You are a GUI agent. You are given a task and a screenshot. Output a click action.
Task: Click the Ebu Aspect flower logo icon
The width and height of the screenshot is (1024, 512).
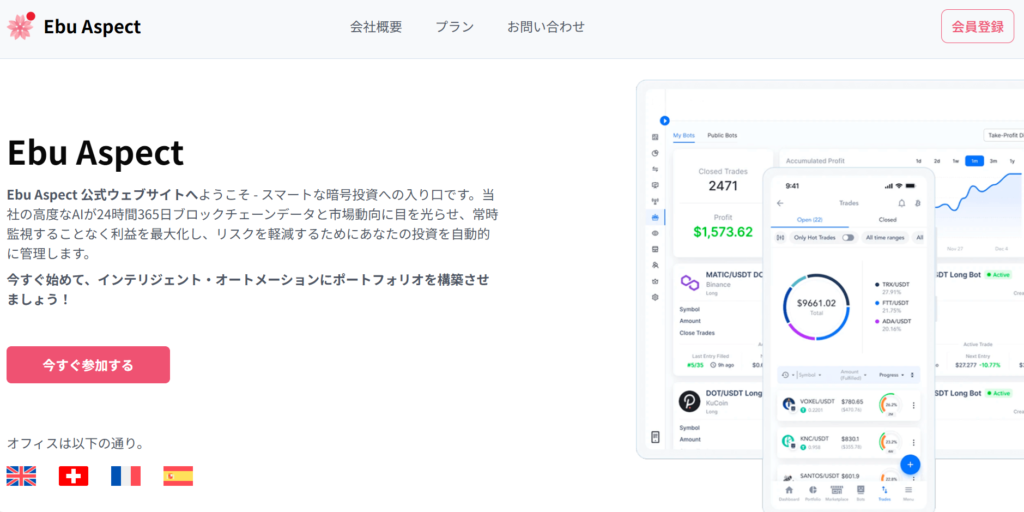(21, 26)
